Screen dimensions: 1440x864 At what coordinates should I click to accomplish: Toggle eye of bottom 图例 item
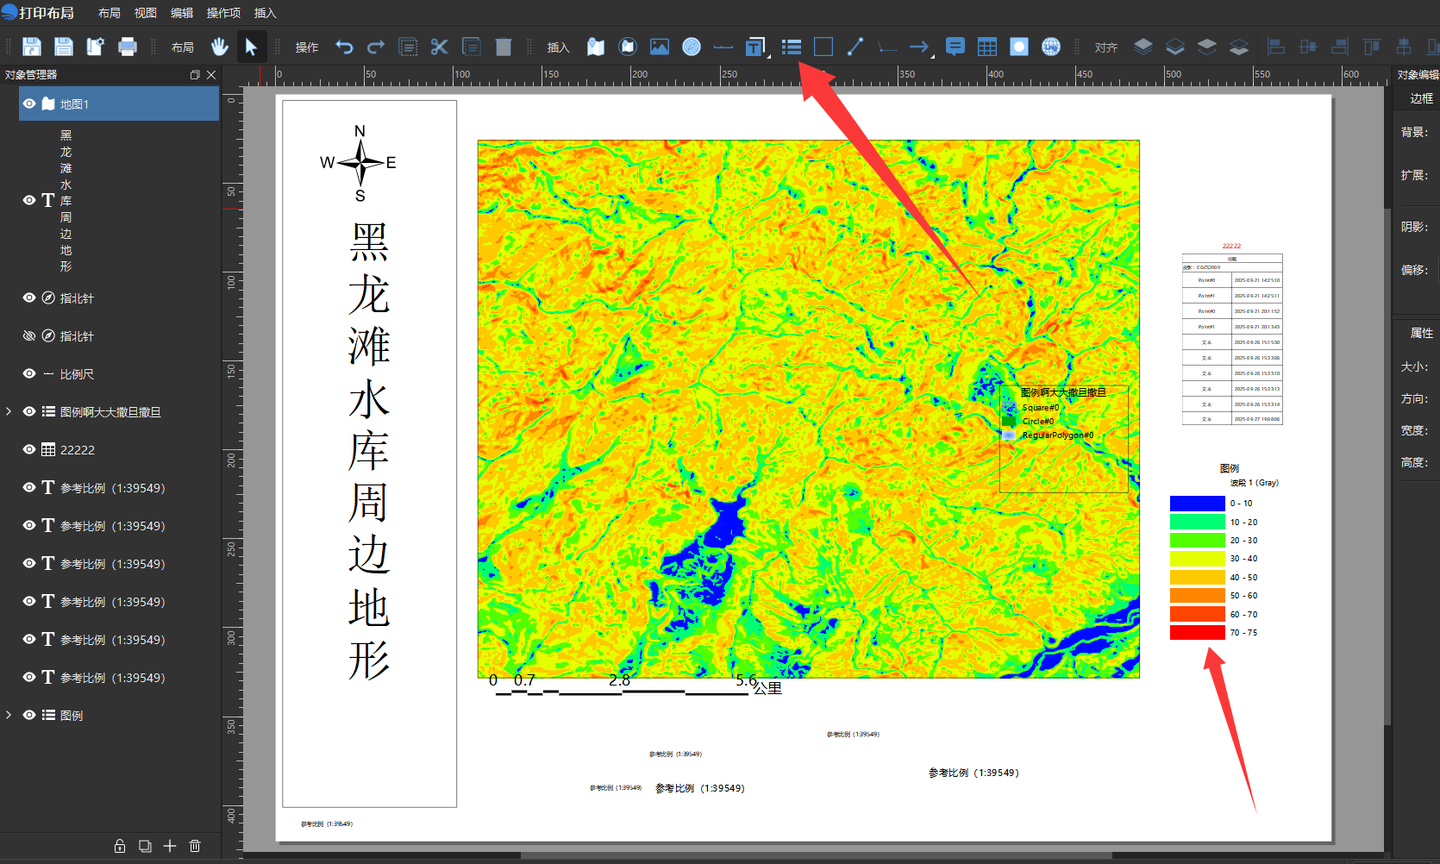(29, 715)
